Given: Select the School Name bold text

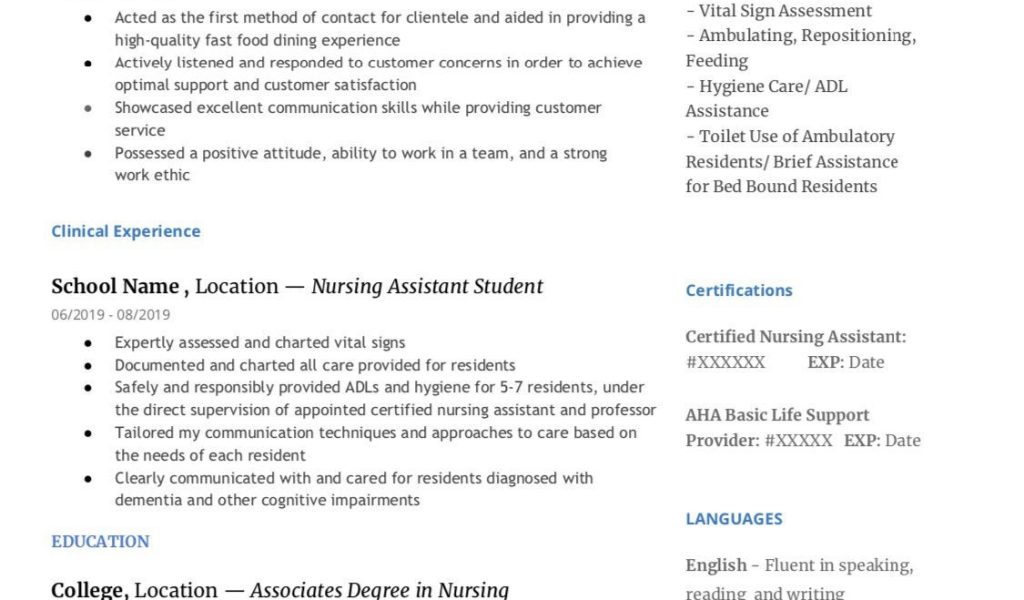Looking at the screenshot, I should pyautogui.click(x=115, y=286).
